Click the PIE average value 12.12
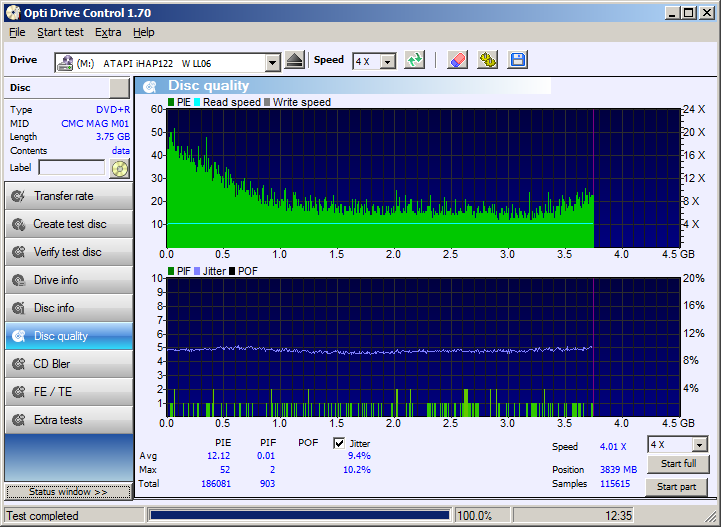This screenshot has width=721, height=527. point(218,456)
